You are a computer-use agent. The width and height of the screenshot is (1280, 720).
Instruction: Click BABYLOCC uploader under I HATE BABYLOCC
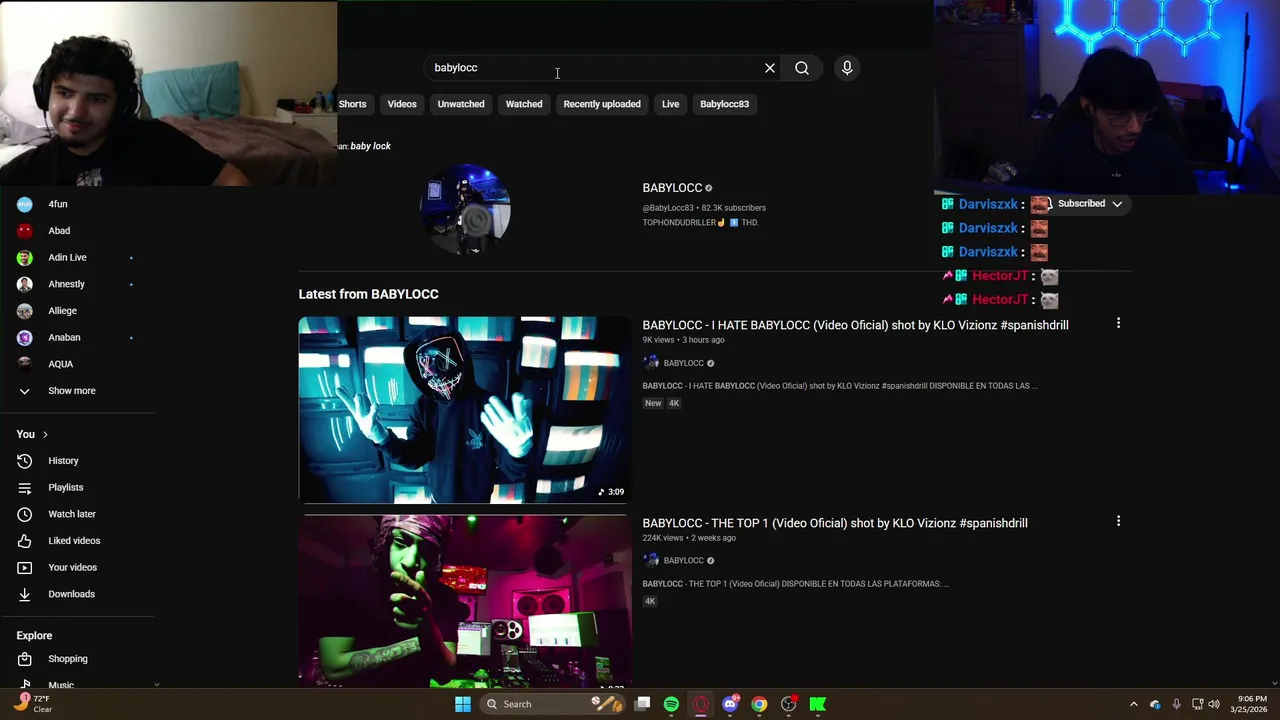(x=683, y=363)
